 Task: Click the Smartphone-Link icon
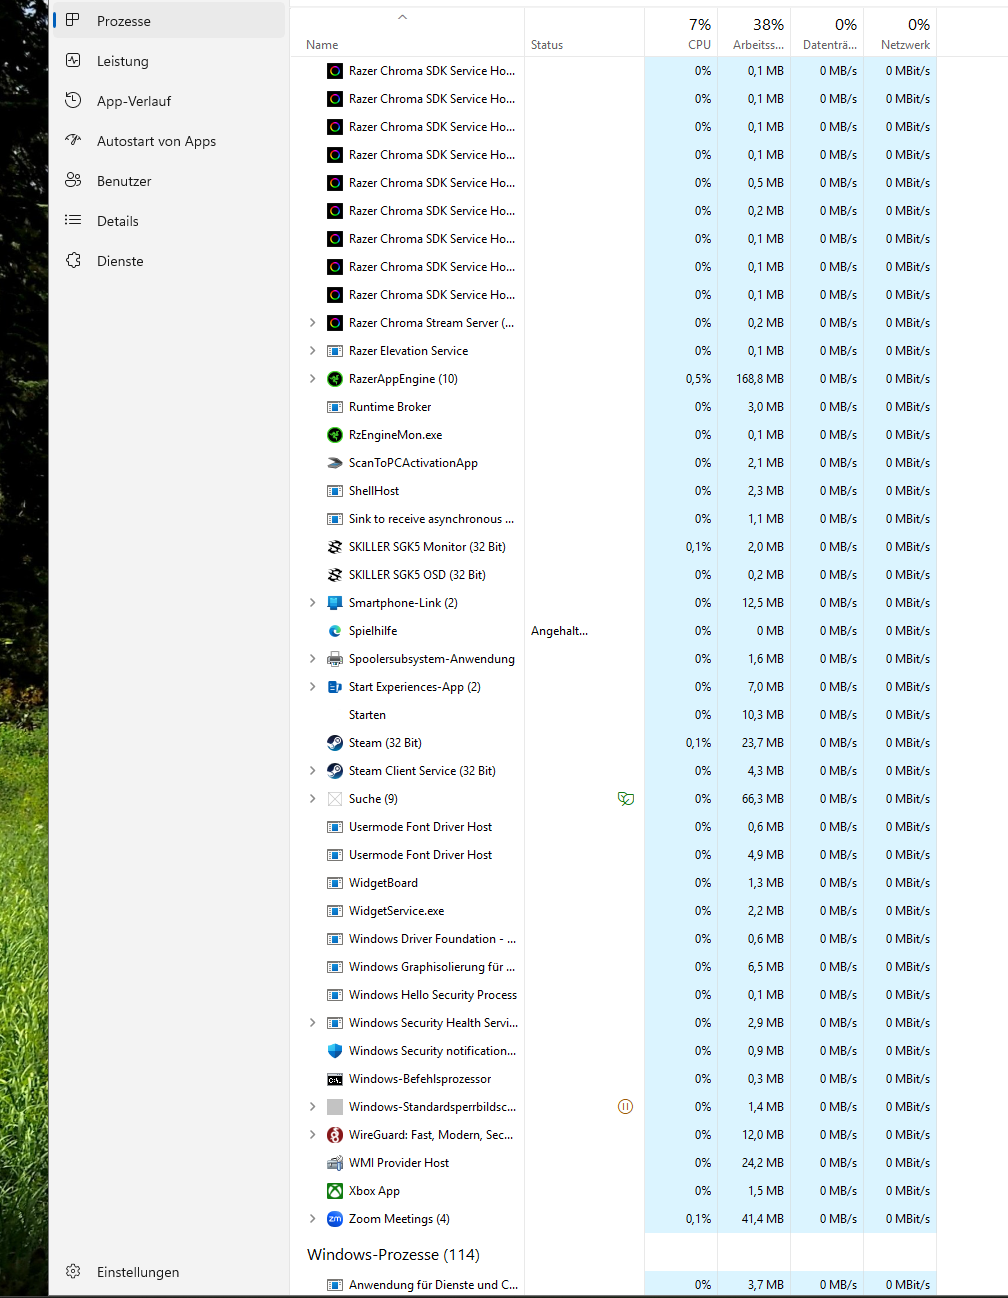click(335, 603)
